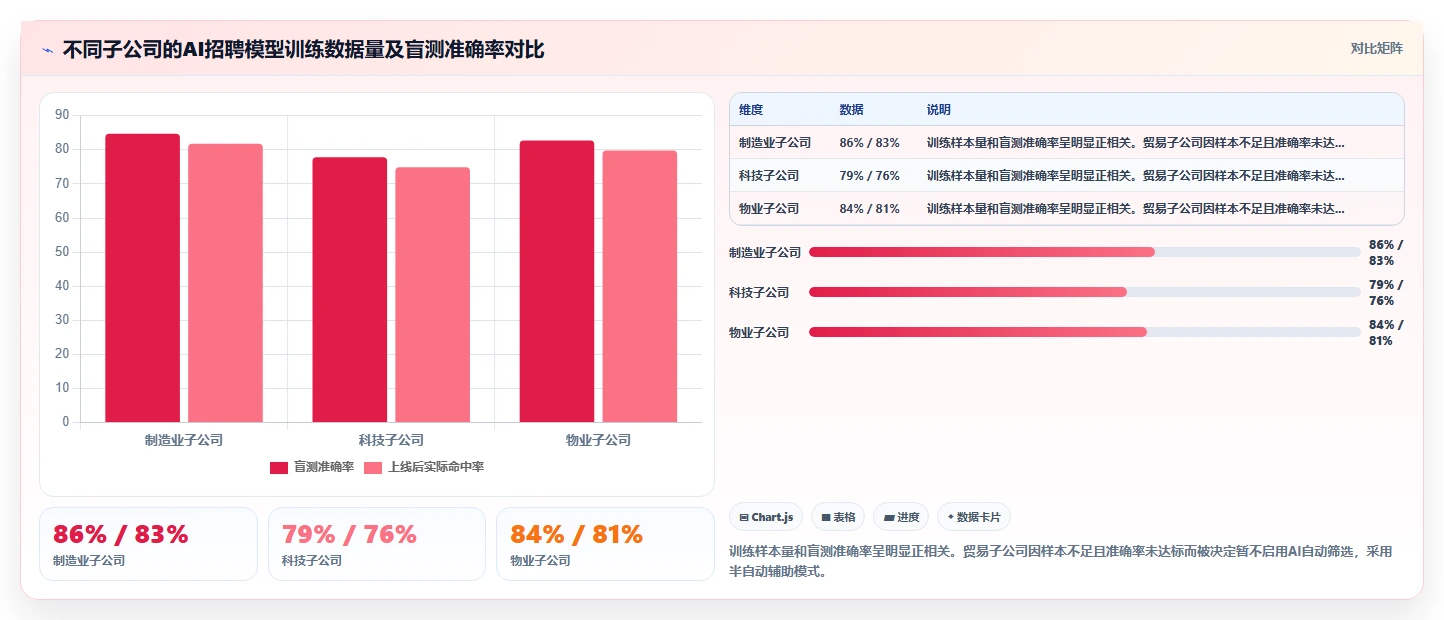Click 说明 text in 科技子公司 row
This screenshot has height=620, width=1444.
click(1136, 175)
